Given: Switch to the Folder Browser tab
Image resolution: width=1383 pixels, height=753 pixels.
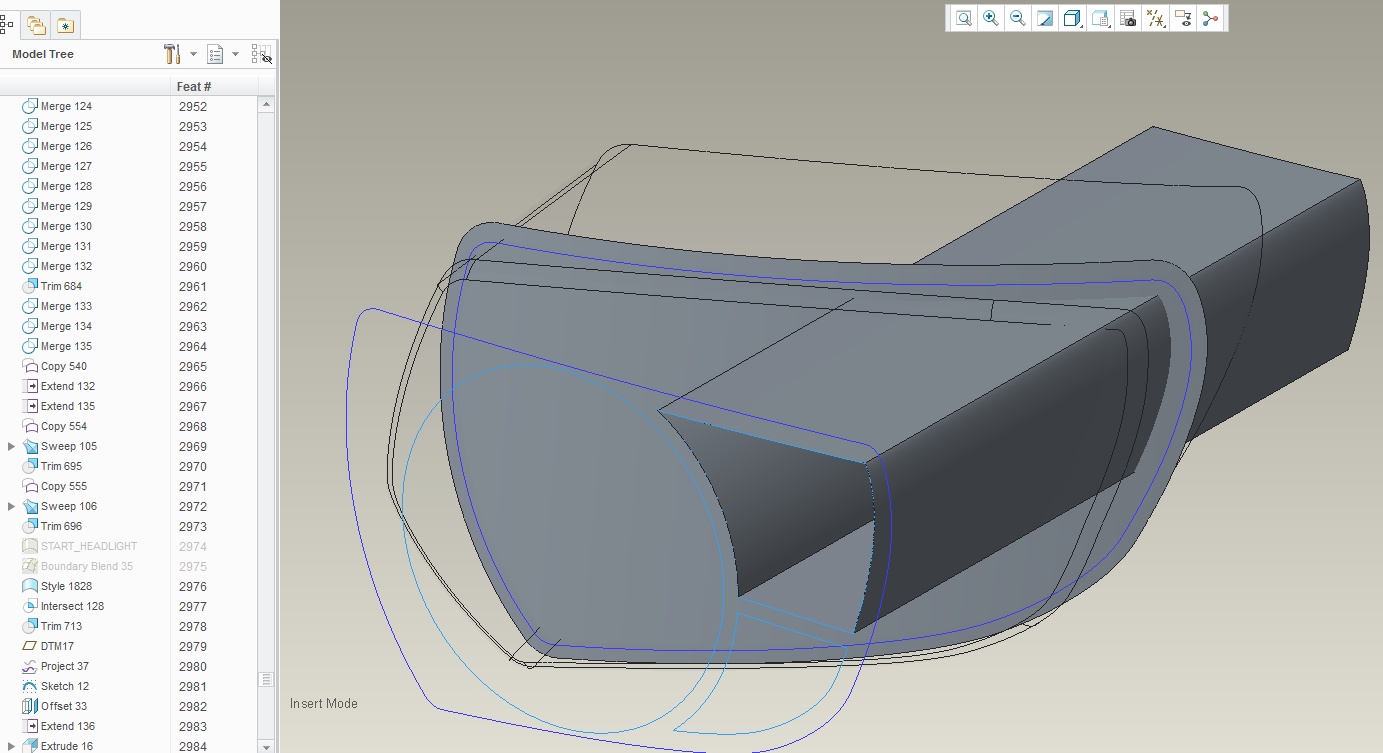Looking at the screenshot, I should (x=36, y=25).
